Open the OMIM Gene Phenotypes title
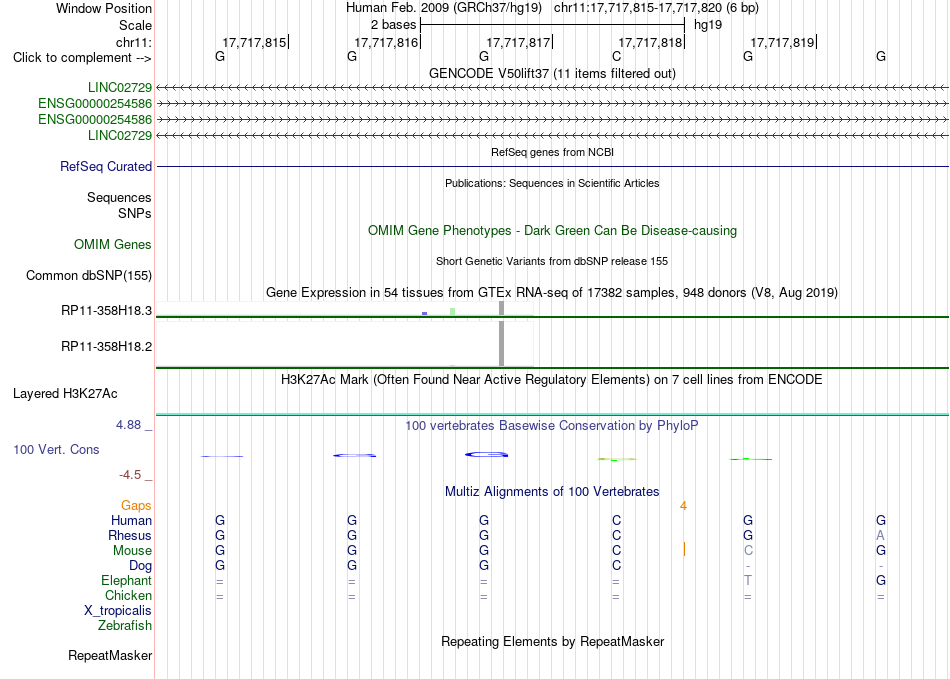 [552, 231]
